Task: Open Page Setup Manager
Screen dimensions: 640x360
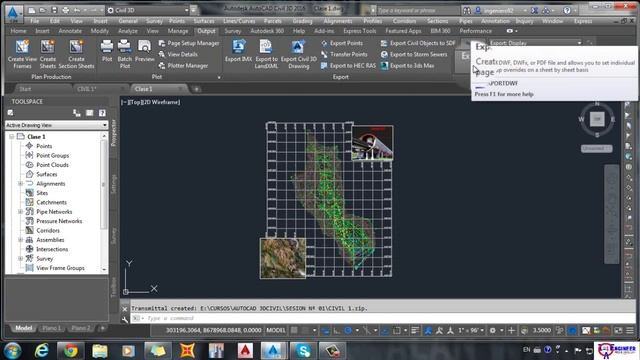Action: coord(189,43)
